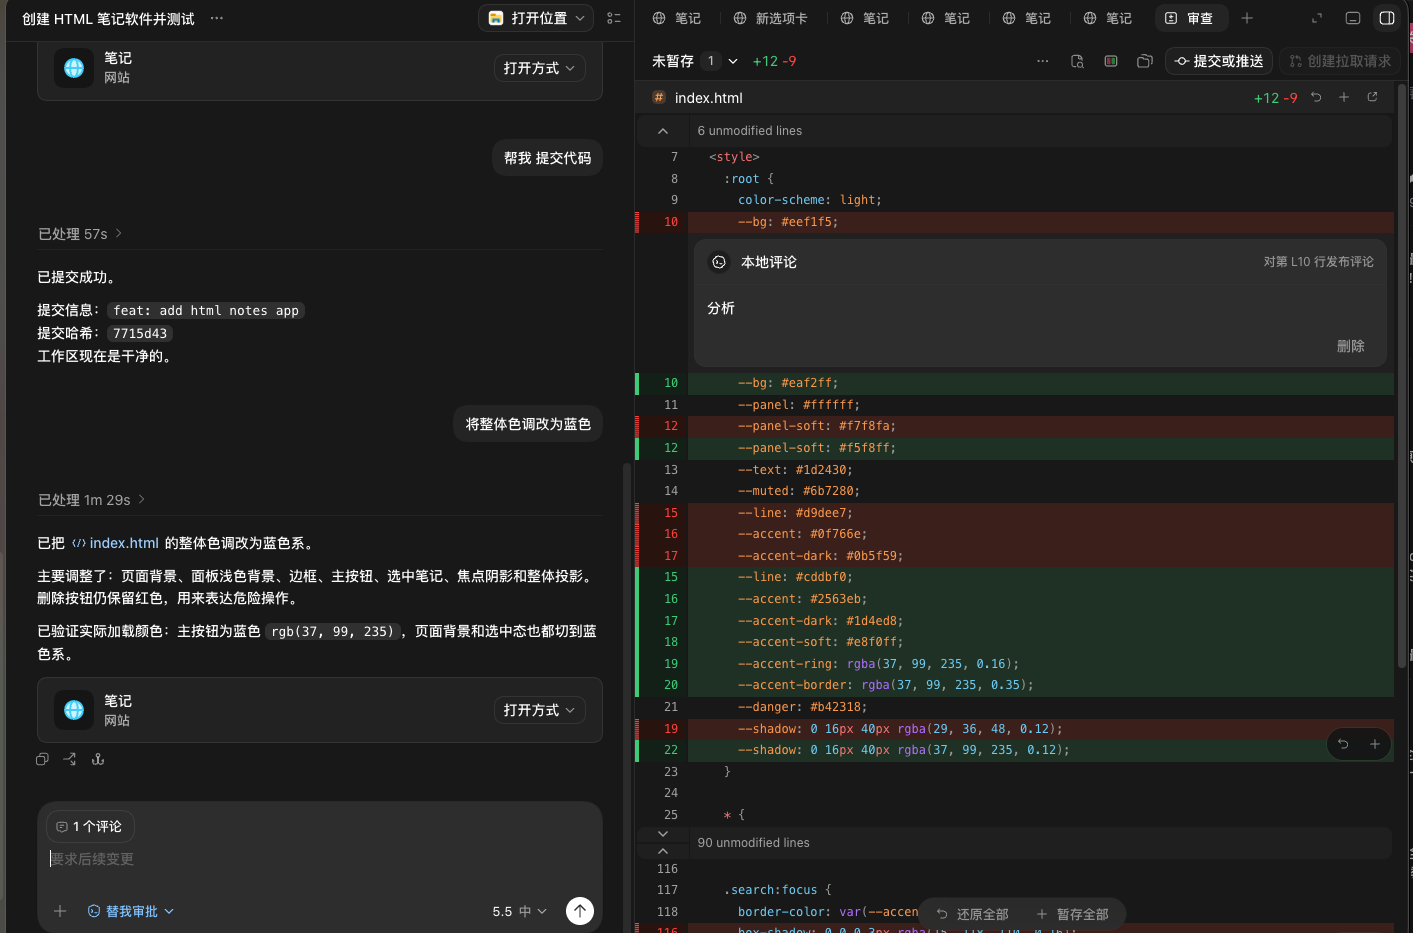This screenshot has height=933, width=1413.
Task: Click the rgb(37, 99, 235) code chip
Action: (332, 632)
